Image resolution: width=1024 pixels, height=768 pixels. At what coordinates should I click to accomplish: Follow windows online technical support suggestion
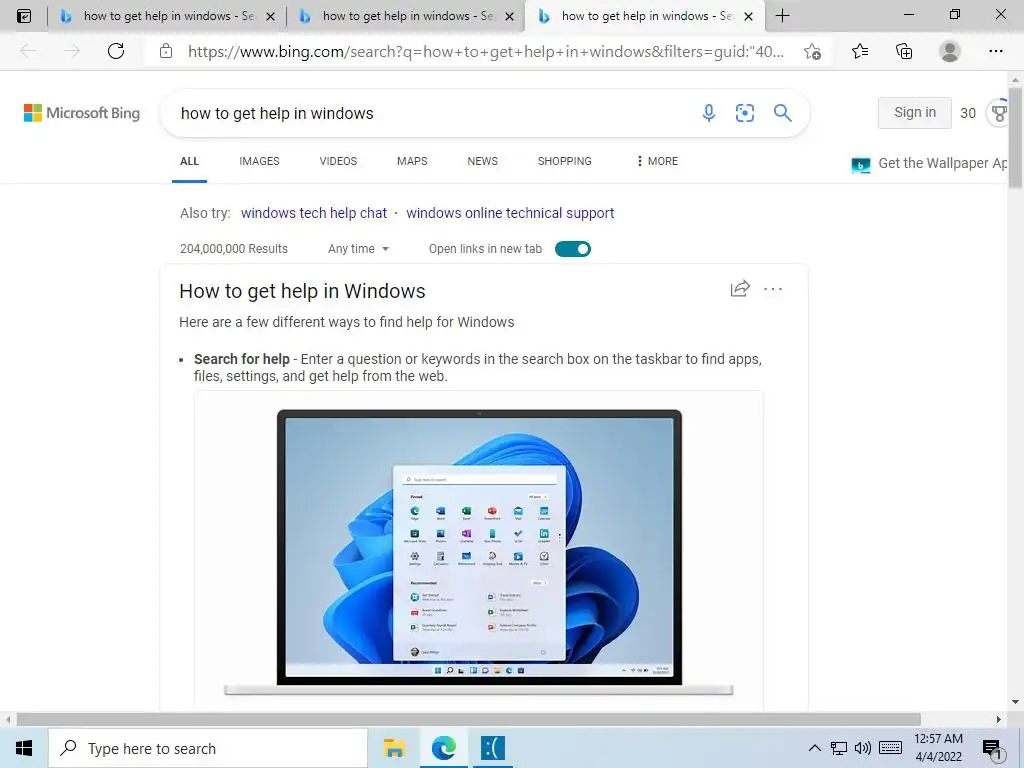tap(510, 213)
